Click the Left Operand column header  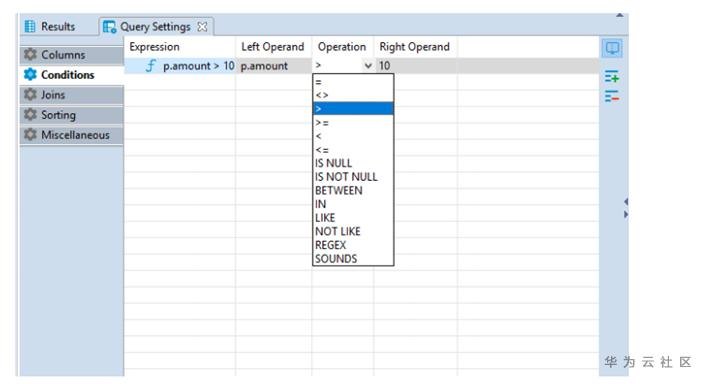(274, 47)
